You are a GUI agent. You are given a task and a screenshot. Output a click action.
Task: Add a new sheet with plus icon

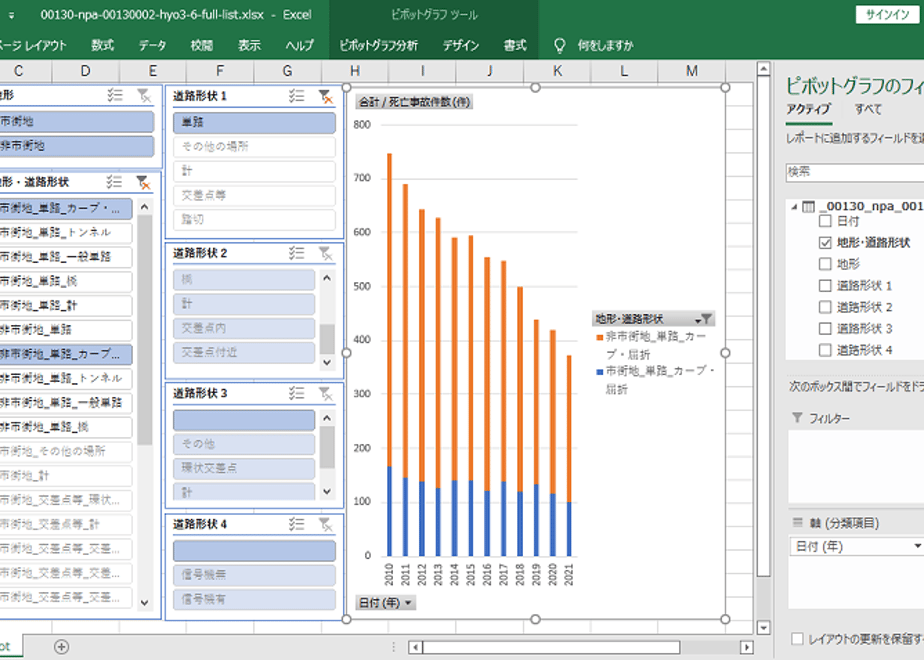click(61, 646)
